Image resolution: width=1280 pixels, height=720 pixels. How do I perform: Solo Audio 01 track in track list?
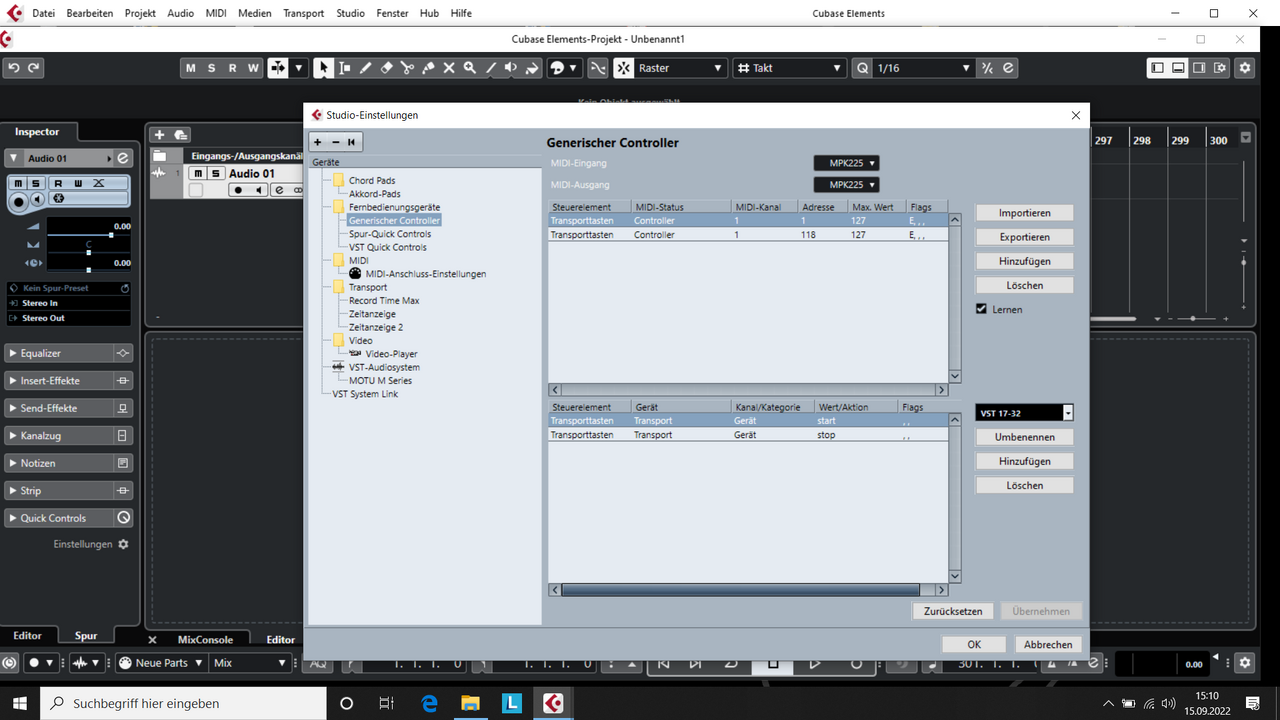point(215,173)
